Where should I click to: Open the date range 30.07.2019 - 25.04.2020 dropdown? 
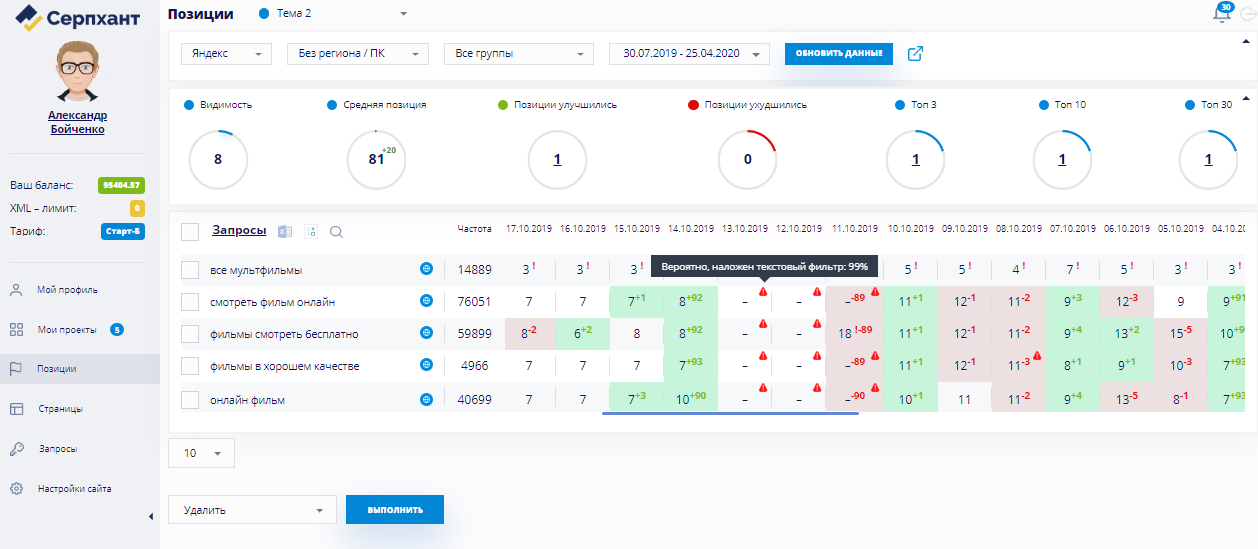coord(689,54)
